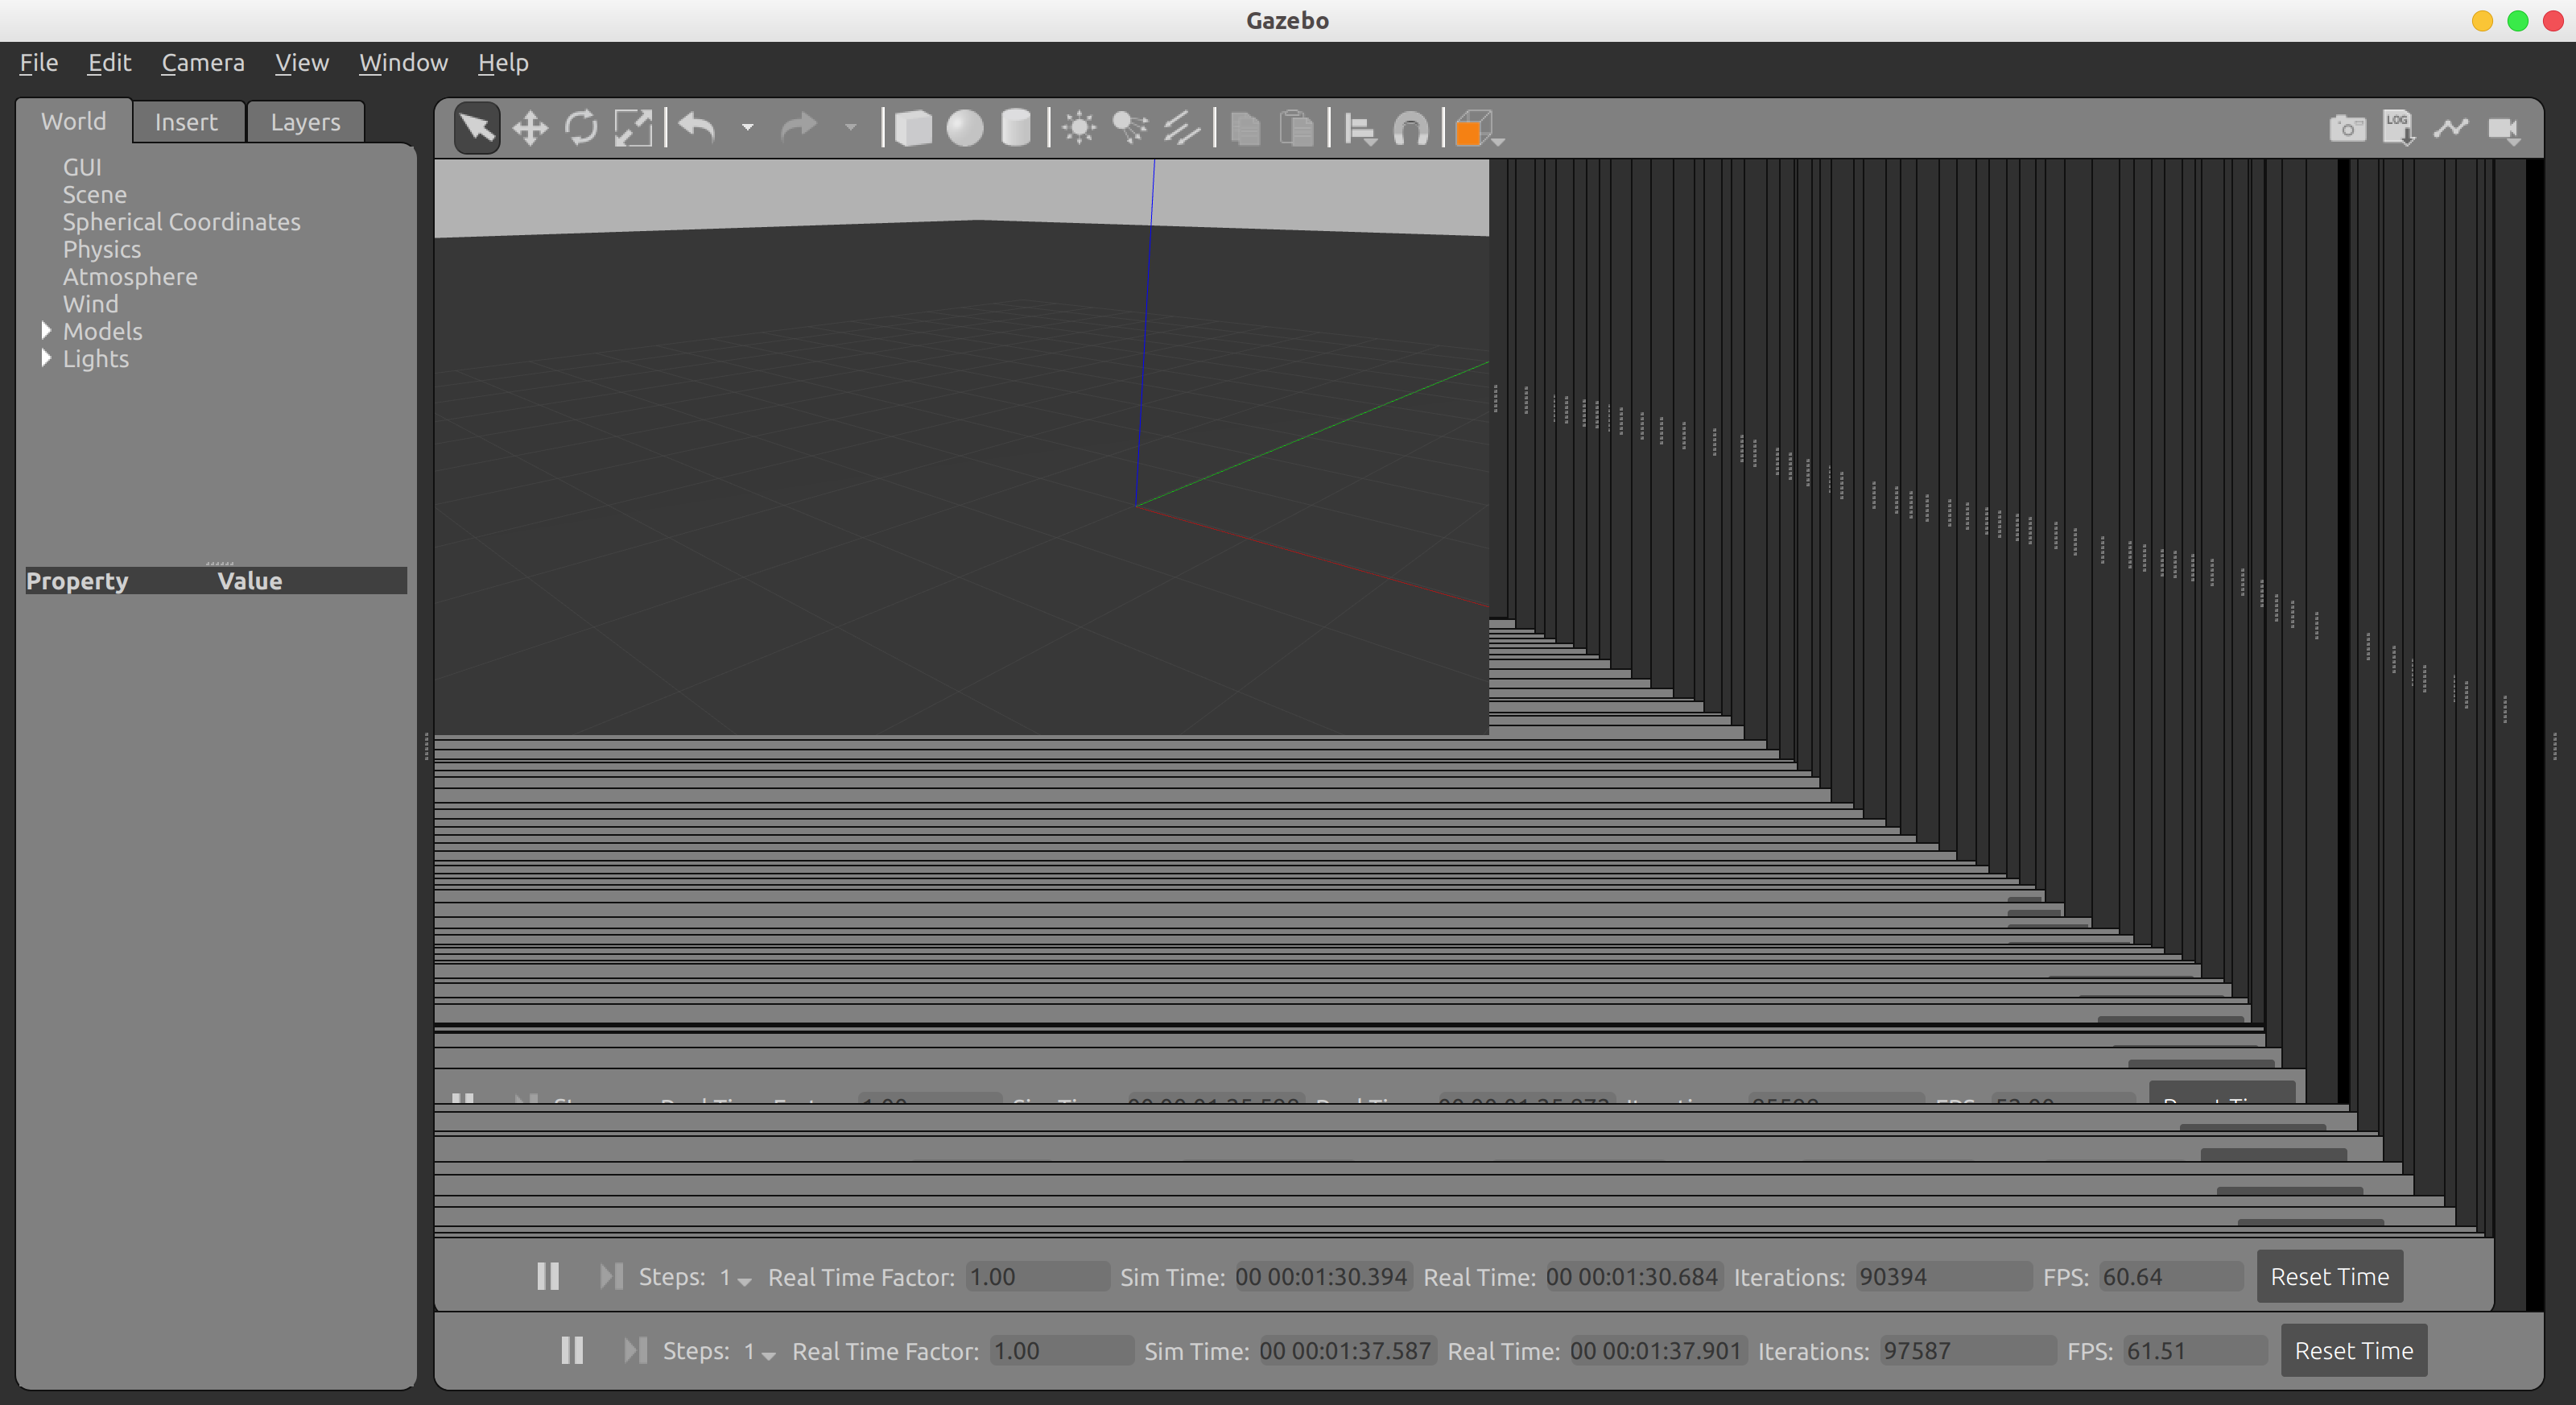Add a point light

tap(1079, 128)
